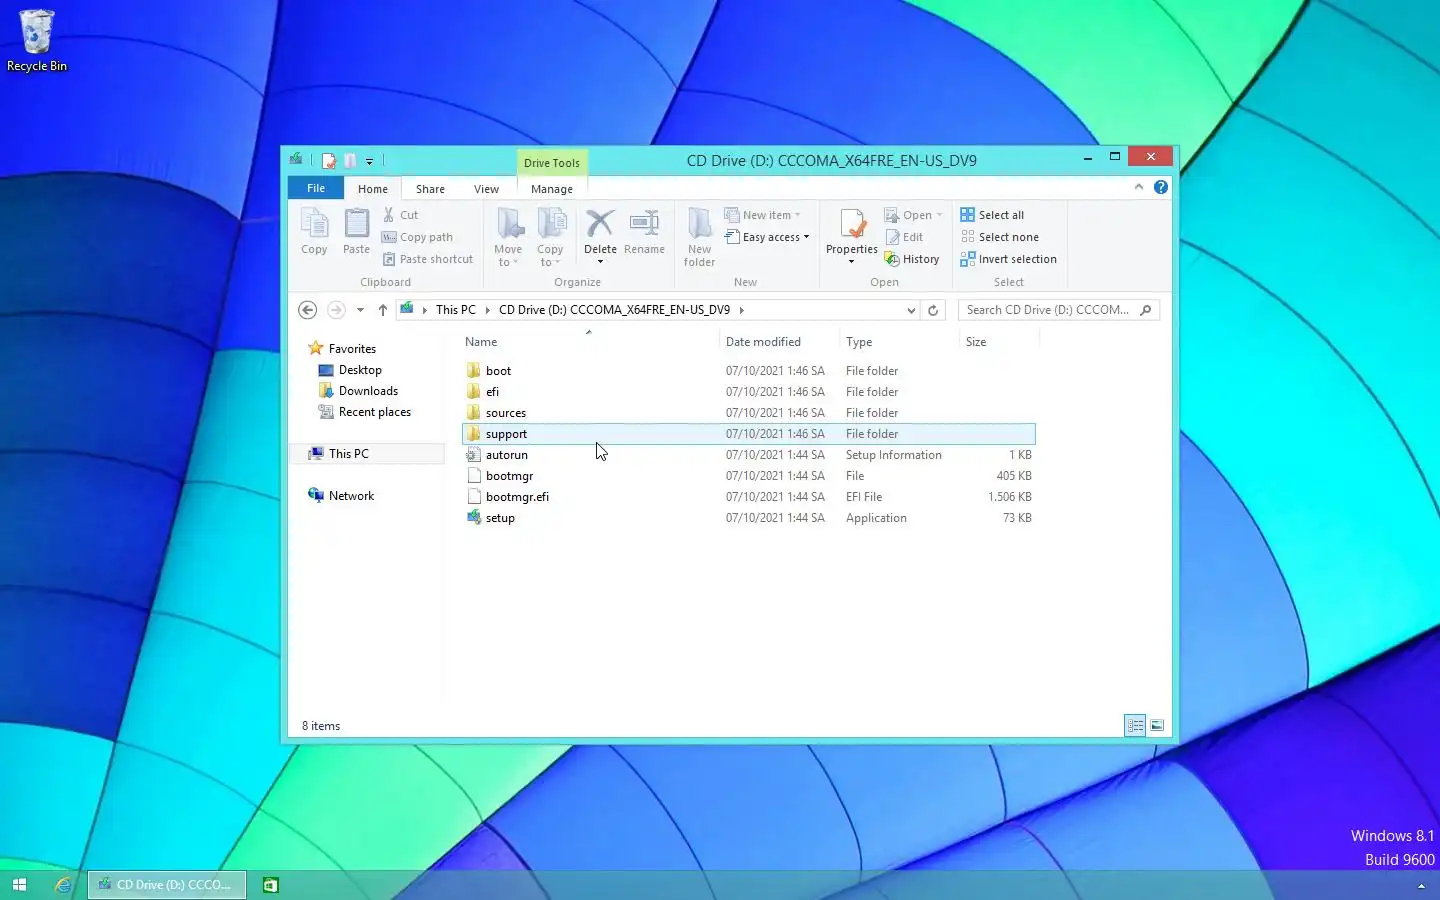Select Network in the navigation pane

click(x=351, y=496)
